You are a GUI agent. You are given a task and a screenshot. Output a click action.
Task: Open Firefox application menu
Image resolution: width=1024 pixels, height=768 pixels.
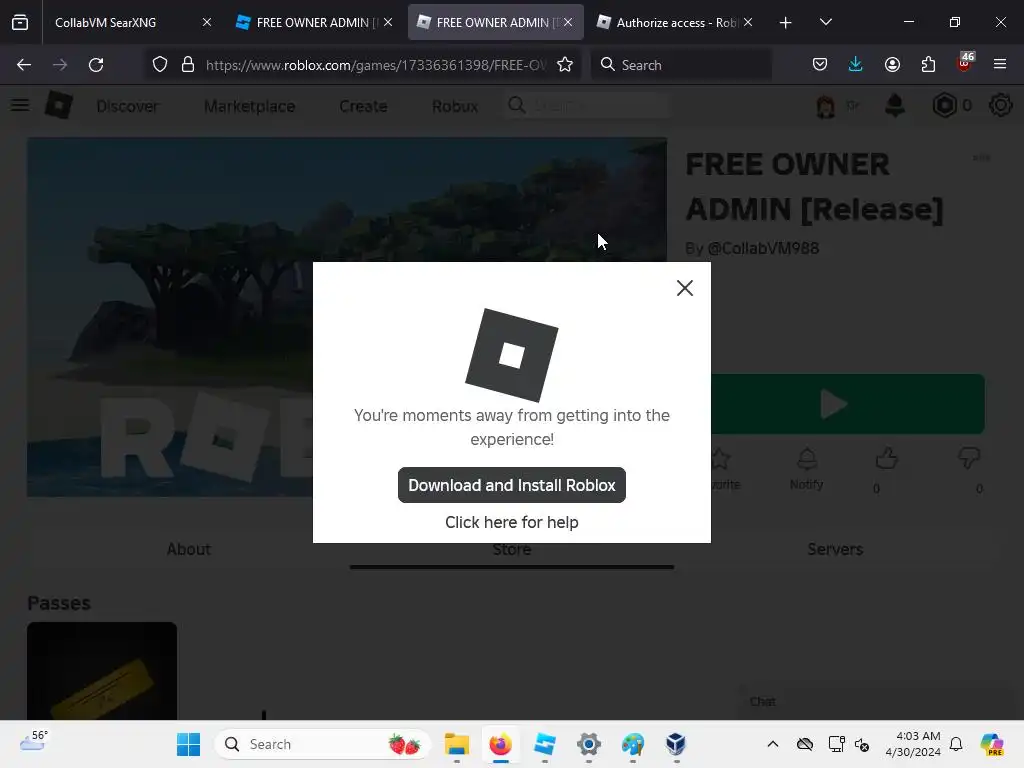point(1000,65)
